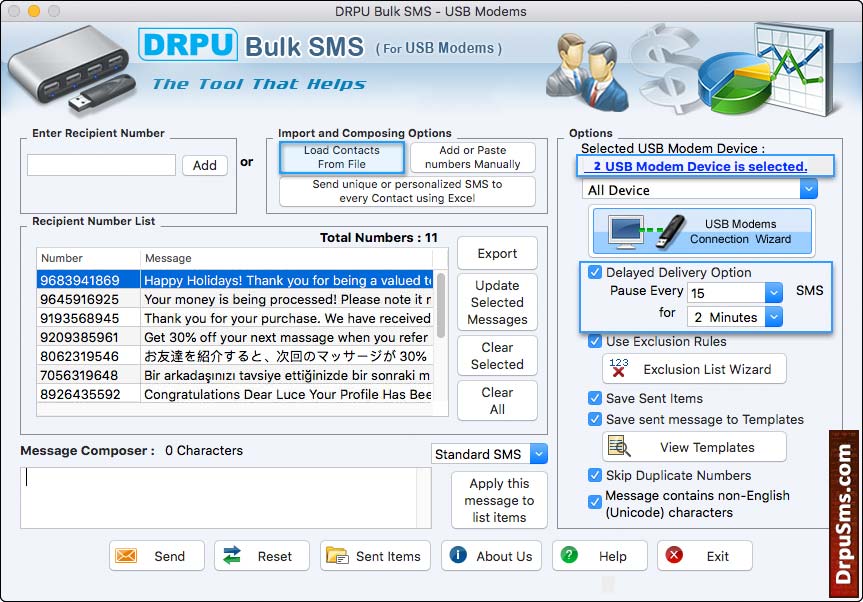Click the Clear All button
Screen dimensions: 863x602
[x=497, y=401]
